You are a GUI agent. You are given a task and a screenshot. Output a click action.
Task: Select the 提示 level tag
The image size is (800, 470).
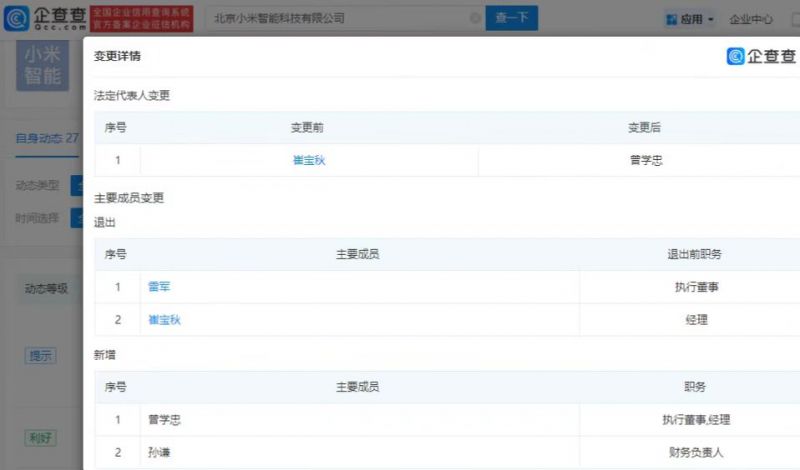tap(40, 355)
